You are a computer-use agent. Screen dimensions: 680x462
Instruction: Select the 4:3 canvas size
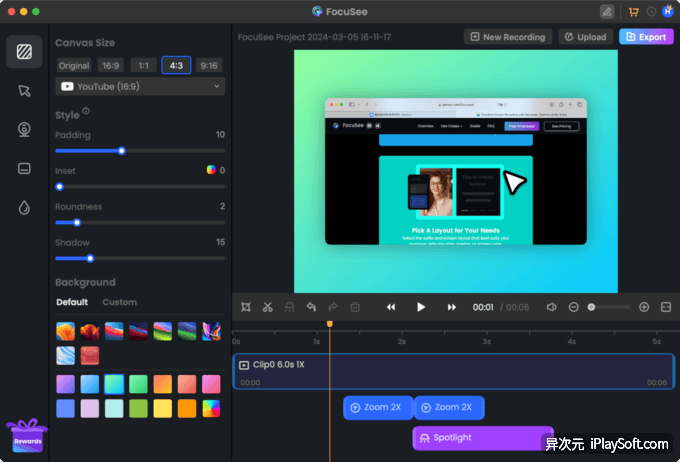(176, 66)
